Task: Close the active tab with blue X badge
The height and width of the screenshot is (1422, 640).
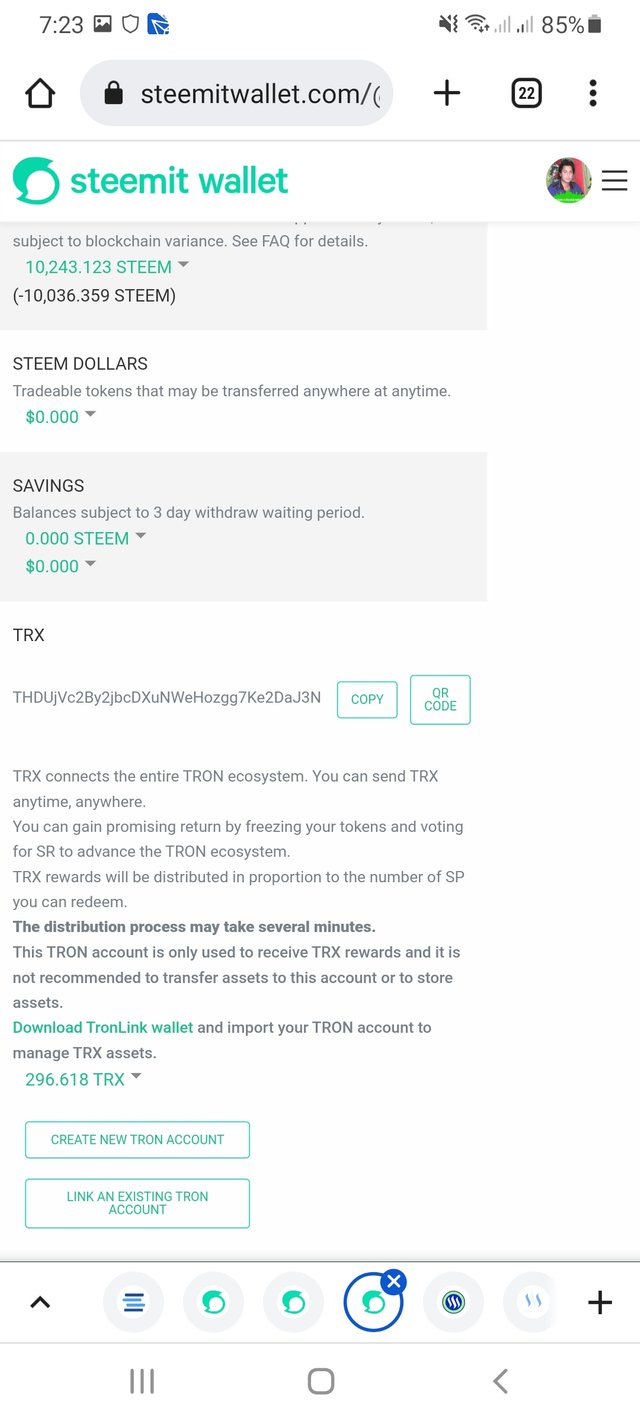Action: click(x=393, y=1281)
